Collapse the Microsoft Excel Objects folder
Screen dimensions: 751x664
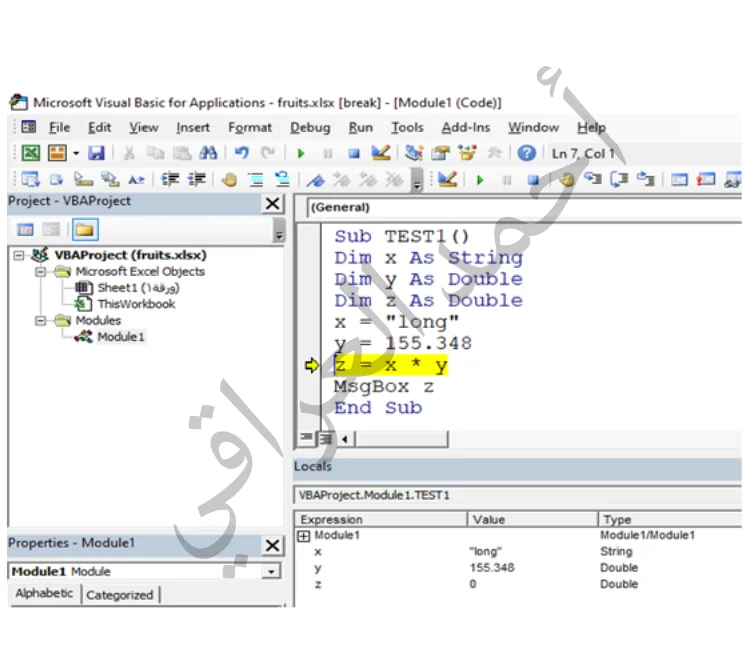[x=41, y=272]
